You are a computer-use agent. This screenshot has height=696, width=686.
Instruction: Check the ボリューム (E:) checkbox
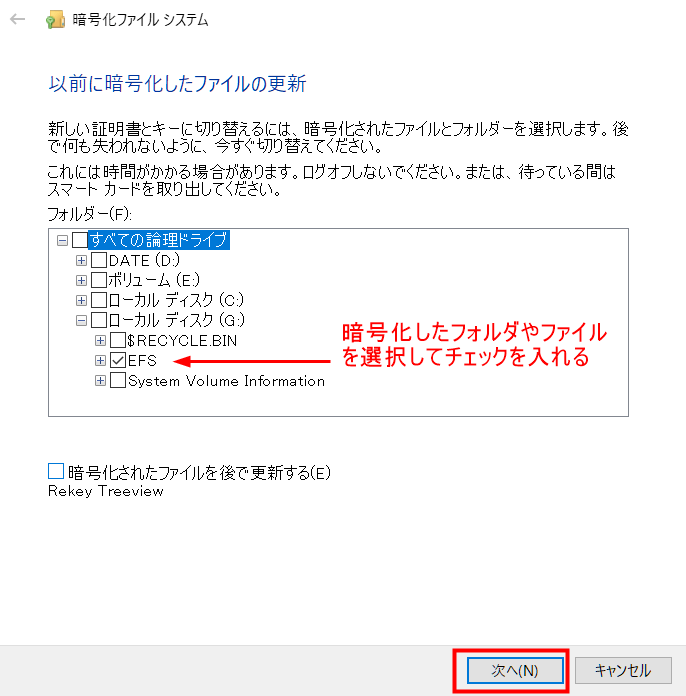(x=99, y=280)
